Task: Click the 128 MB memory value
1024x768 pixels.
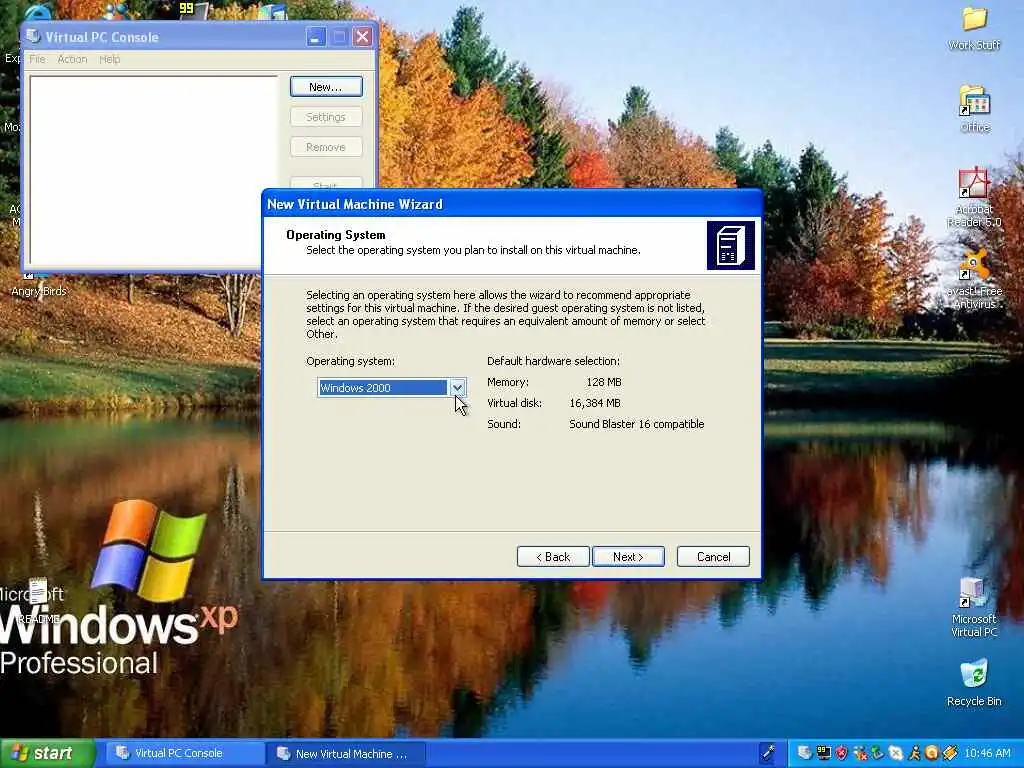Action: 603,382
